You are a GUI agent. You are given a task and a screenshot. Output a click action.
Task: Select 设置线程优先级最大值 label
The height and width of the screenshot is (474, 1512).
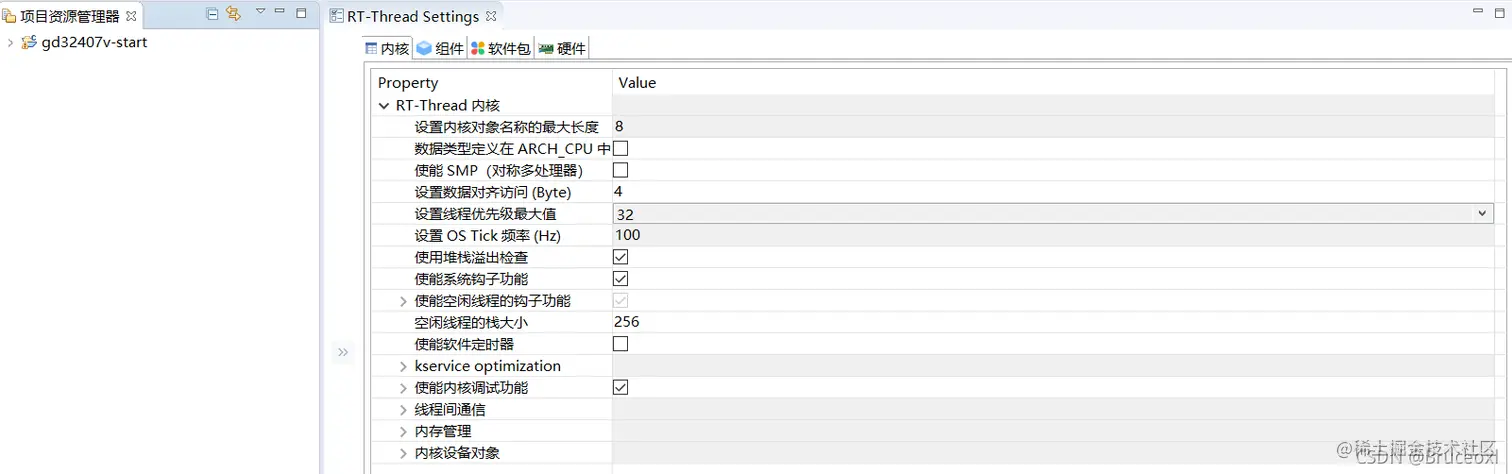[485, 214]
